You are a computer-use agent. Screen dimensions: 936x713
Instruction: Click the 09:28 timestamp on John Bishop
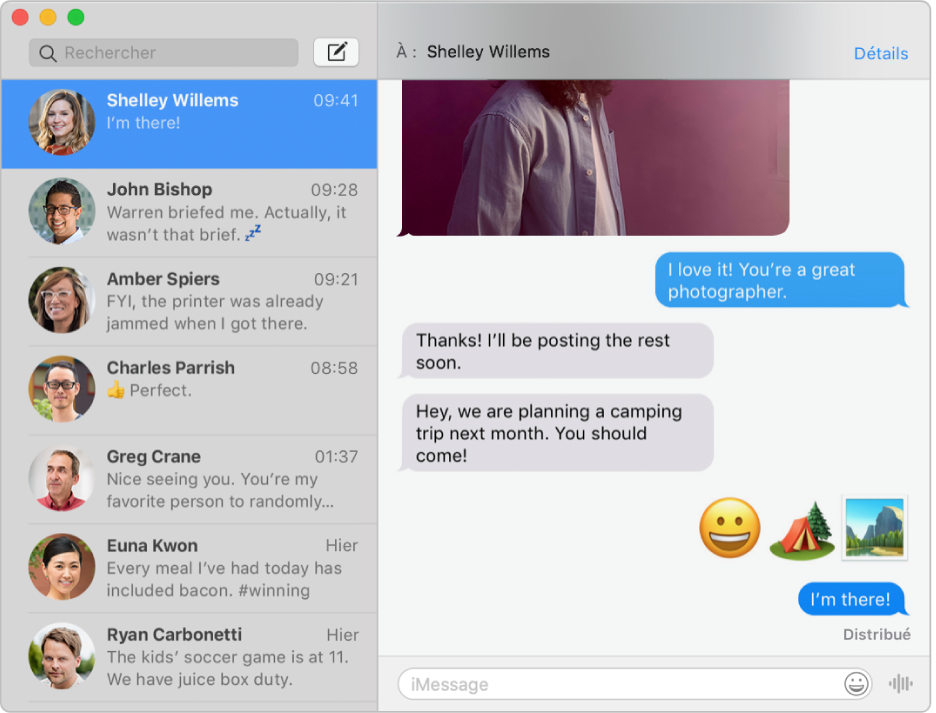pos(334,190)
